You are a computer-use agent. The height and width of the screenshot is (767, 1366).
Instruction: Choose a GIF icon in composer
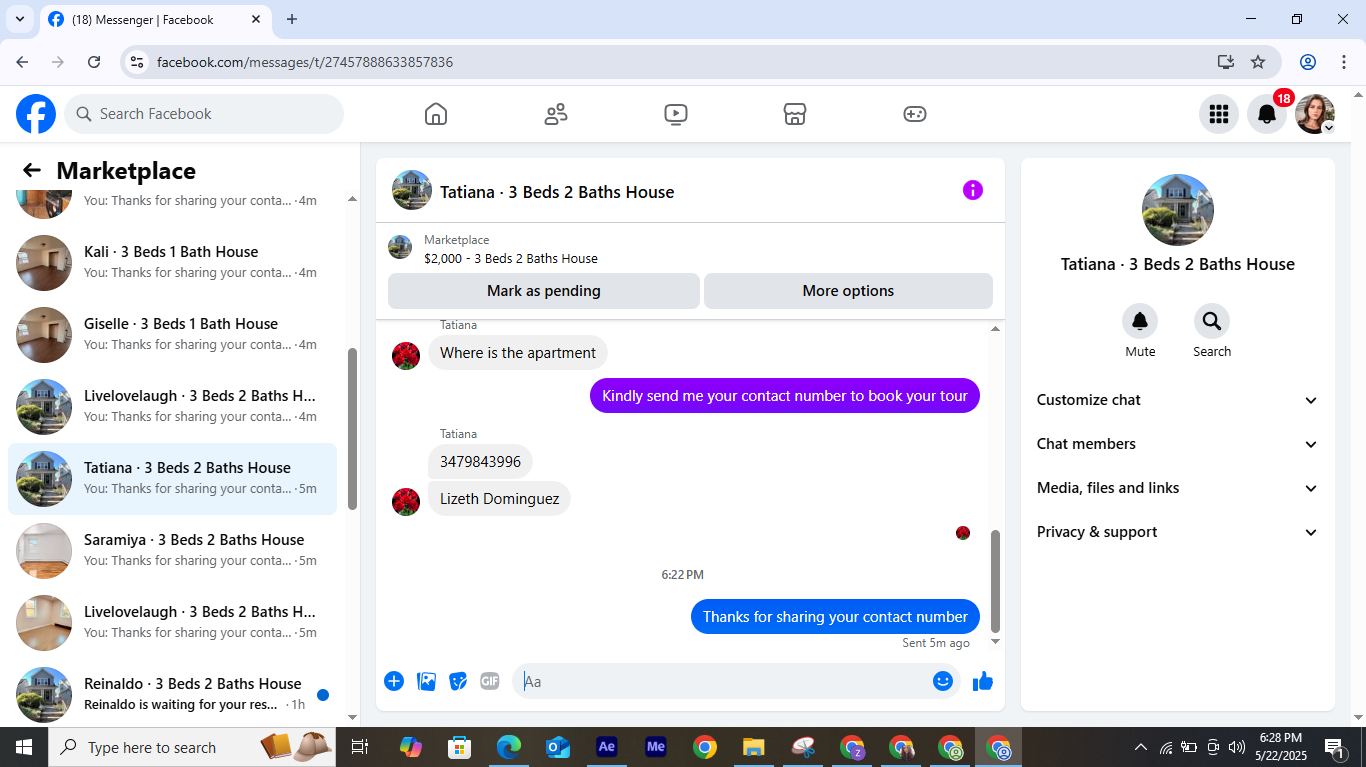click(490, 681)
